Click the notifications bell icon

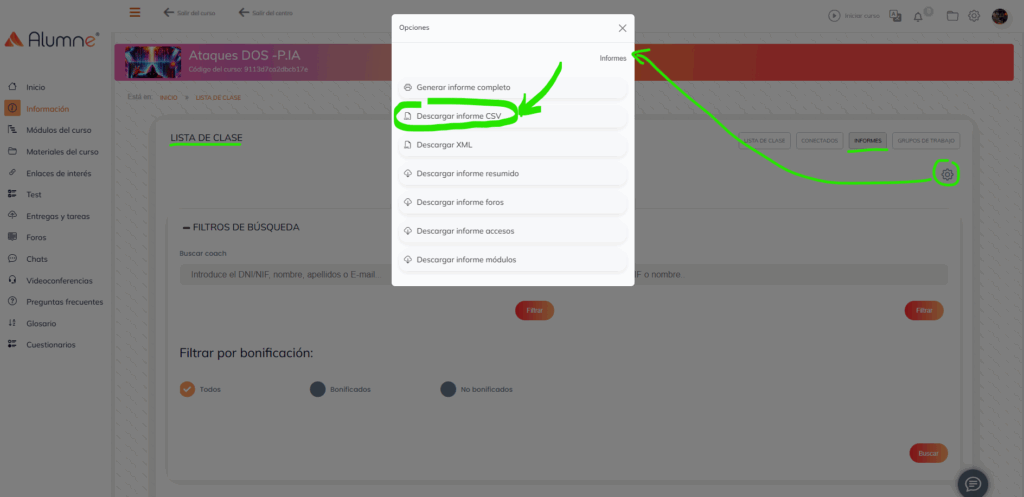click(x=918, y=16)
